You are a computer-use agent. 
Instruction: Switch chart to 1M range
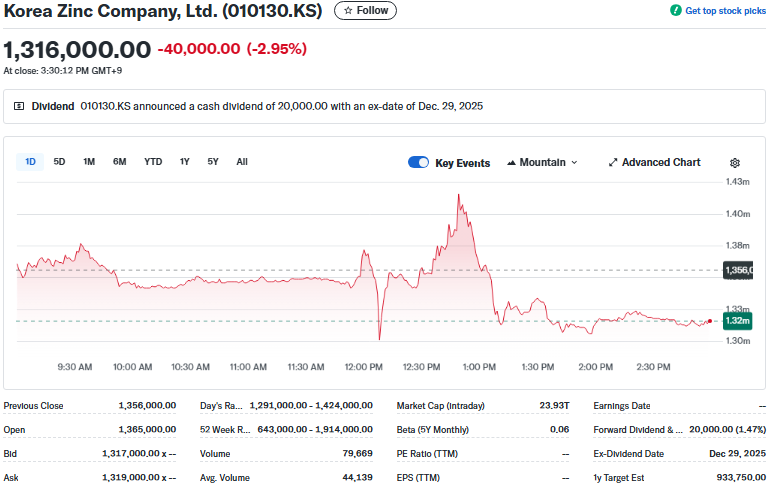[89, 162]
